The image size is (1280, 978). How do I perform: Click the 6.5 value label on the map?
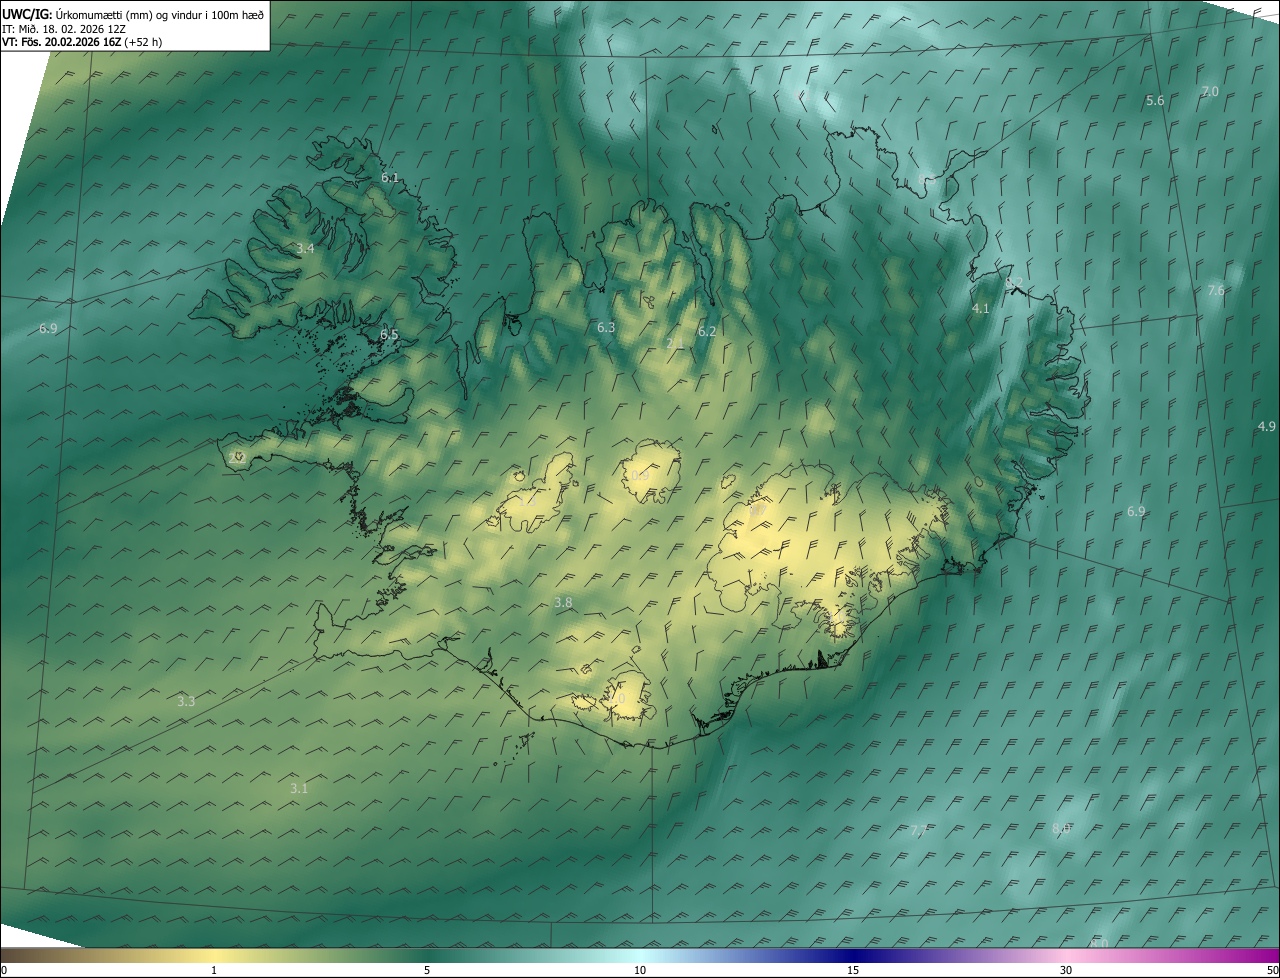(389, 335)
